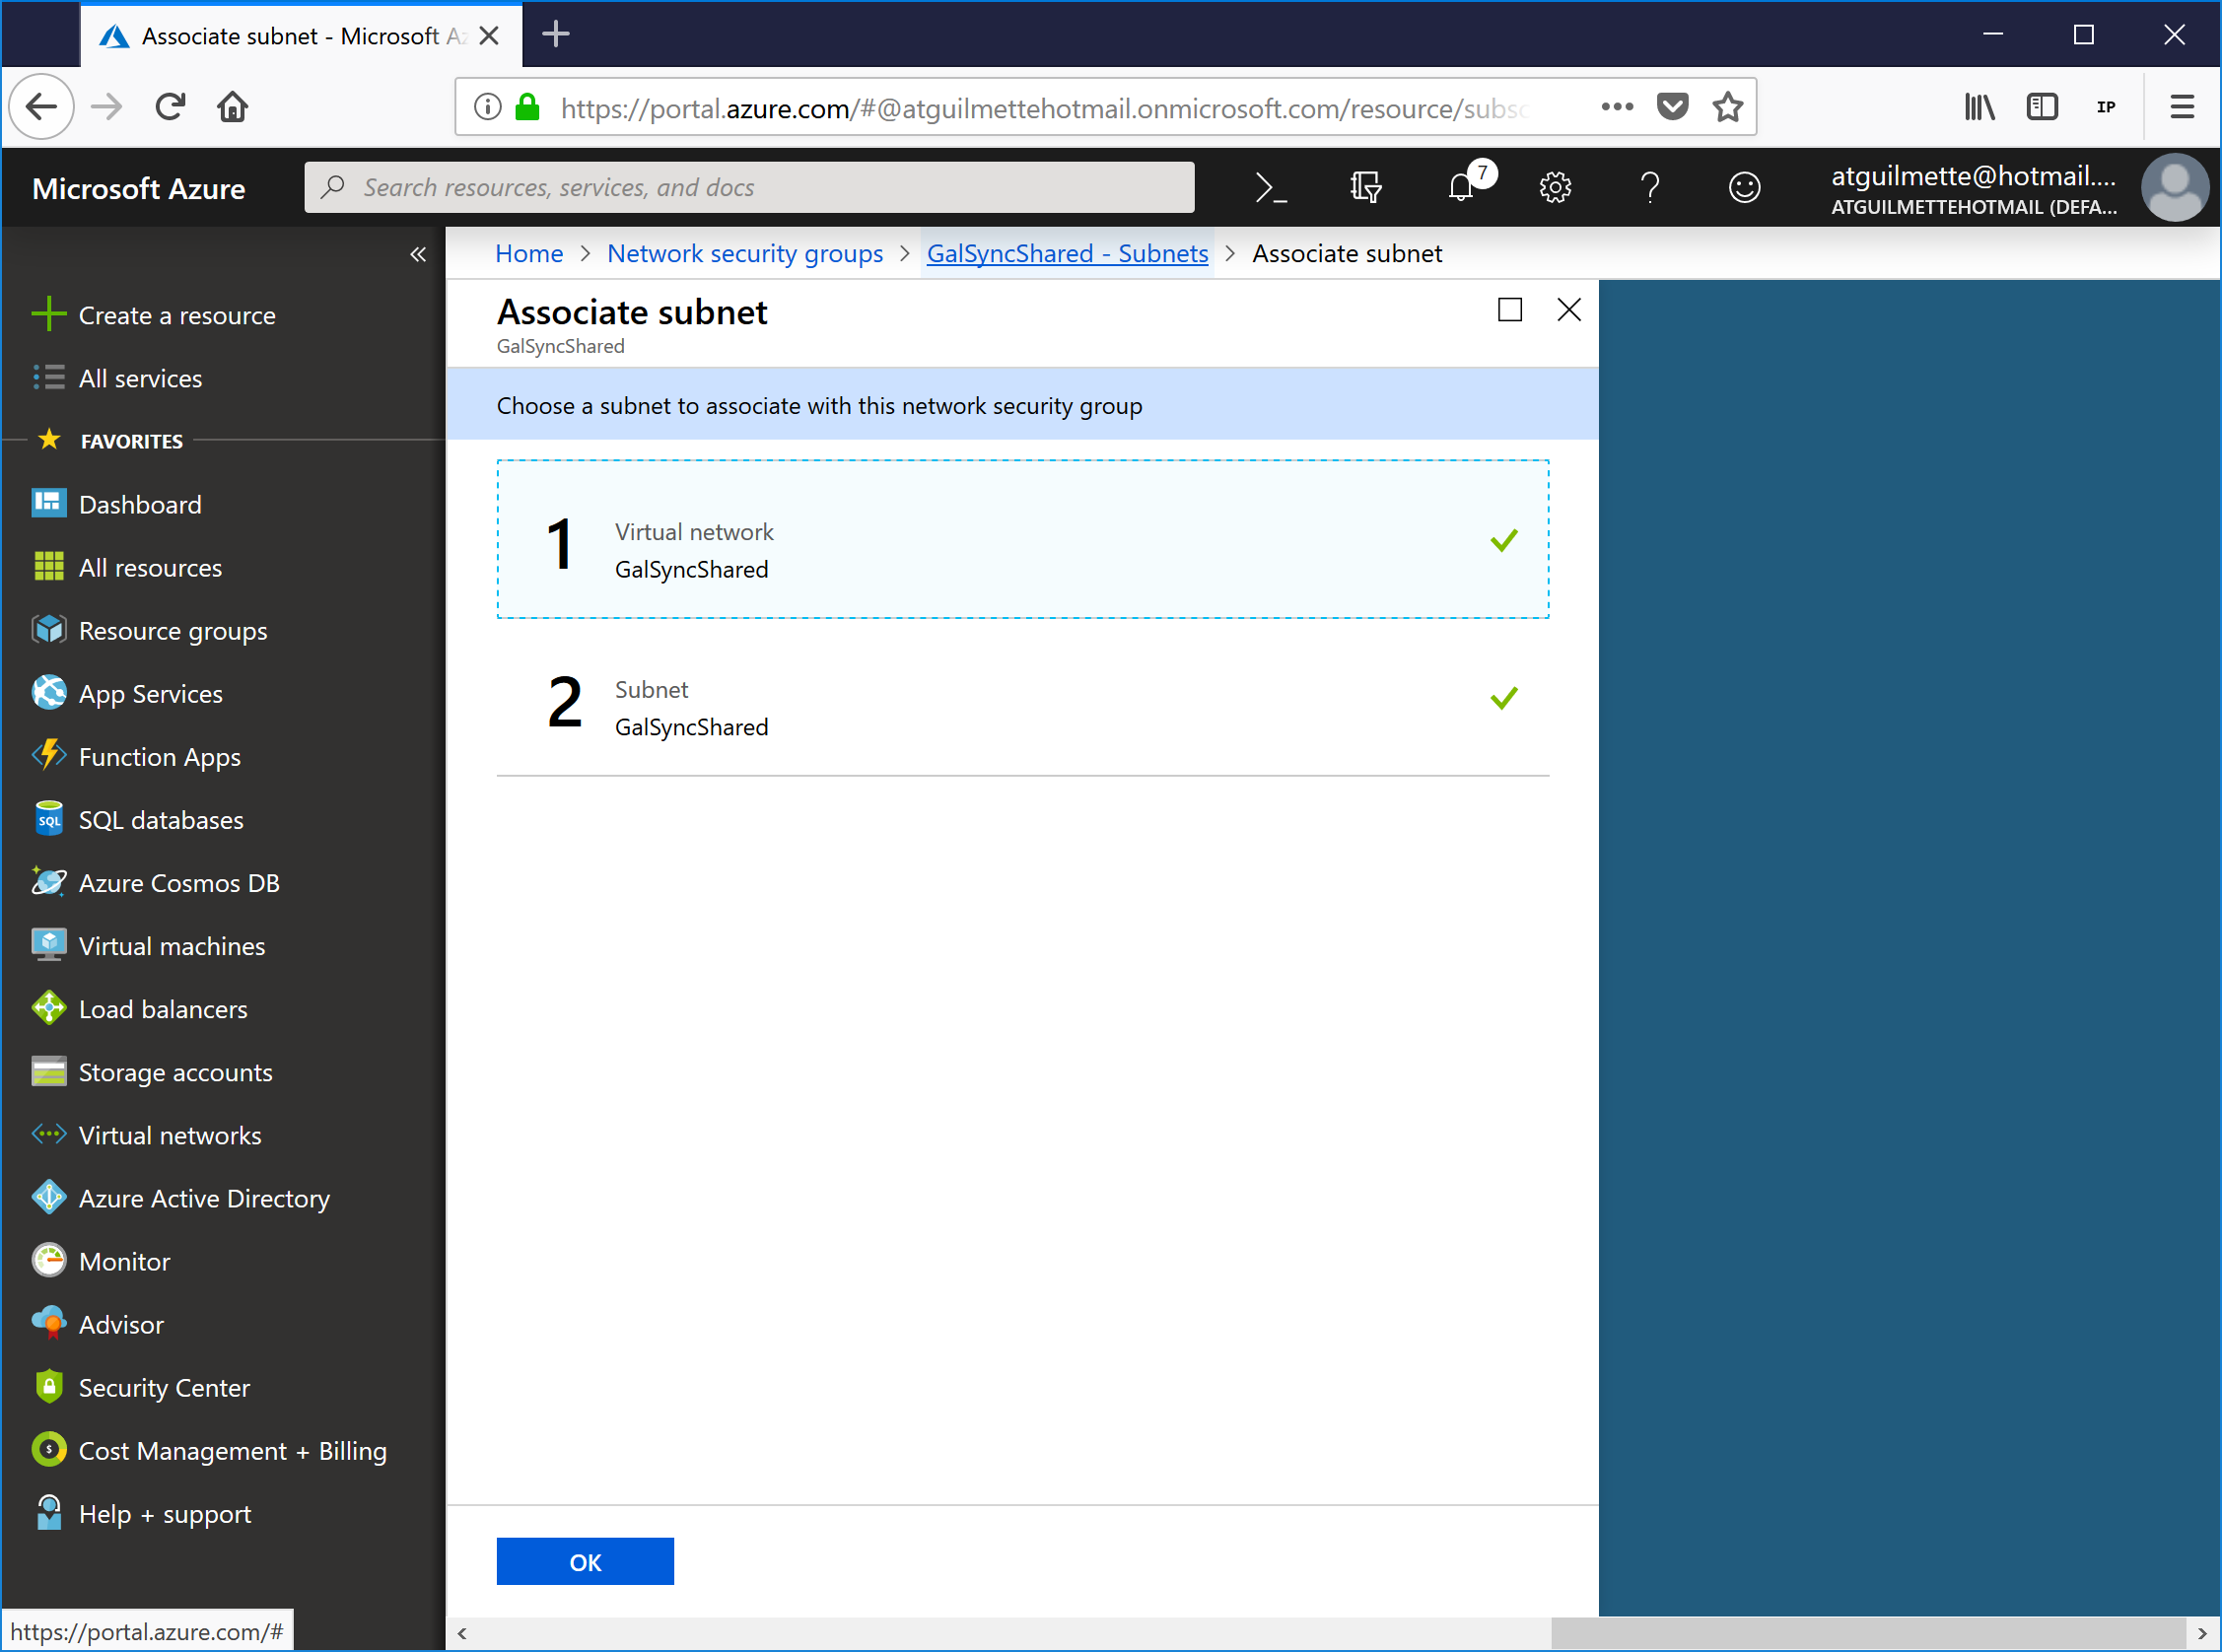Click the directory and subscription filter icon
This screenshot has height=1652, width=2222.
(1365, 188)
